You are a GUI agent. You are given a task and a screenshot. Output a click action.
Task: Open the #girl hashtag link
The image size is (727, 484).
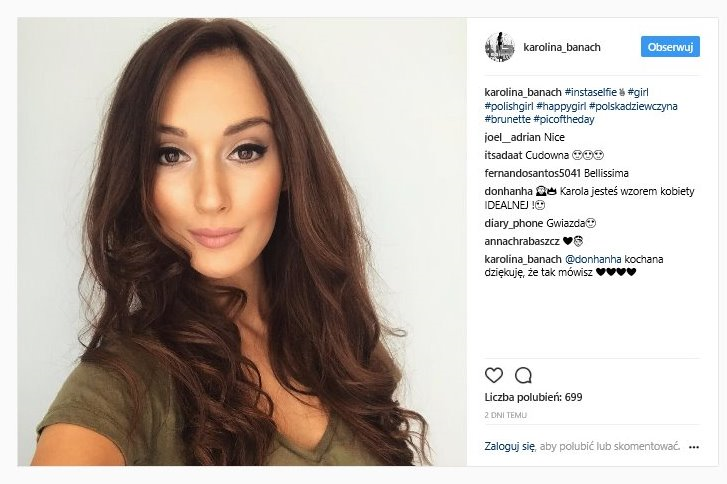tap(638, 92)
